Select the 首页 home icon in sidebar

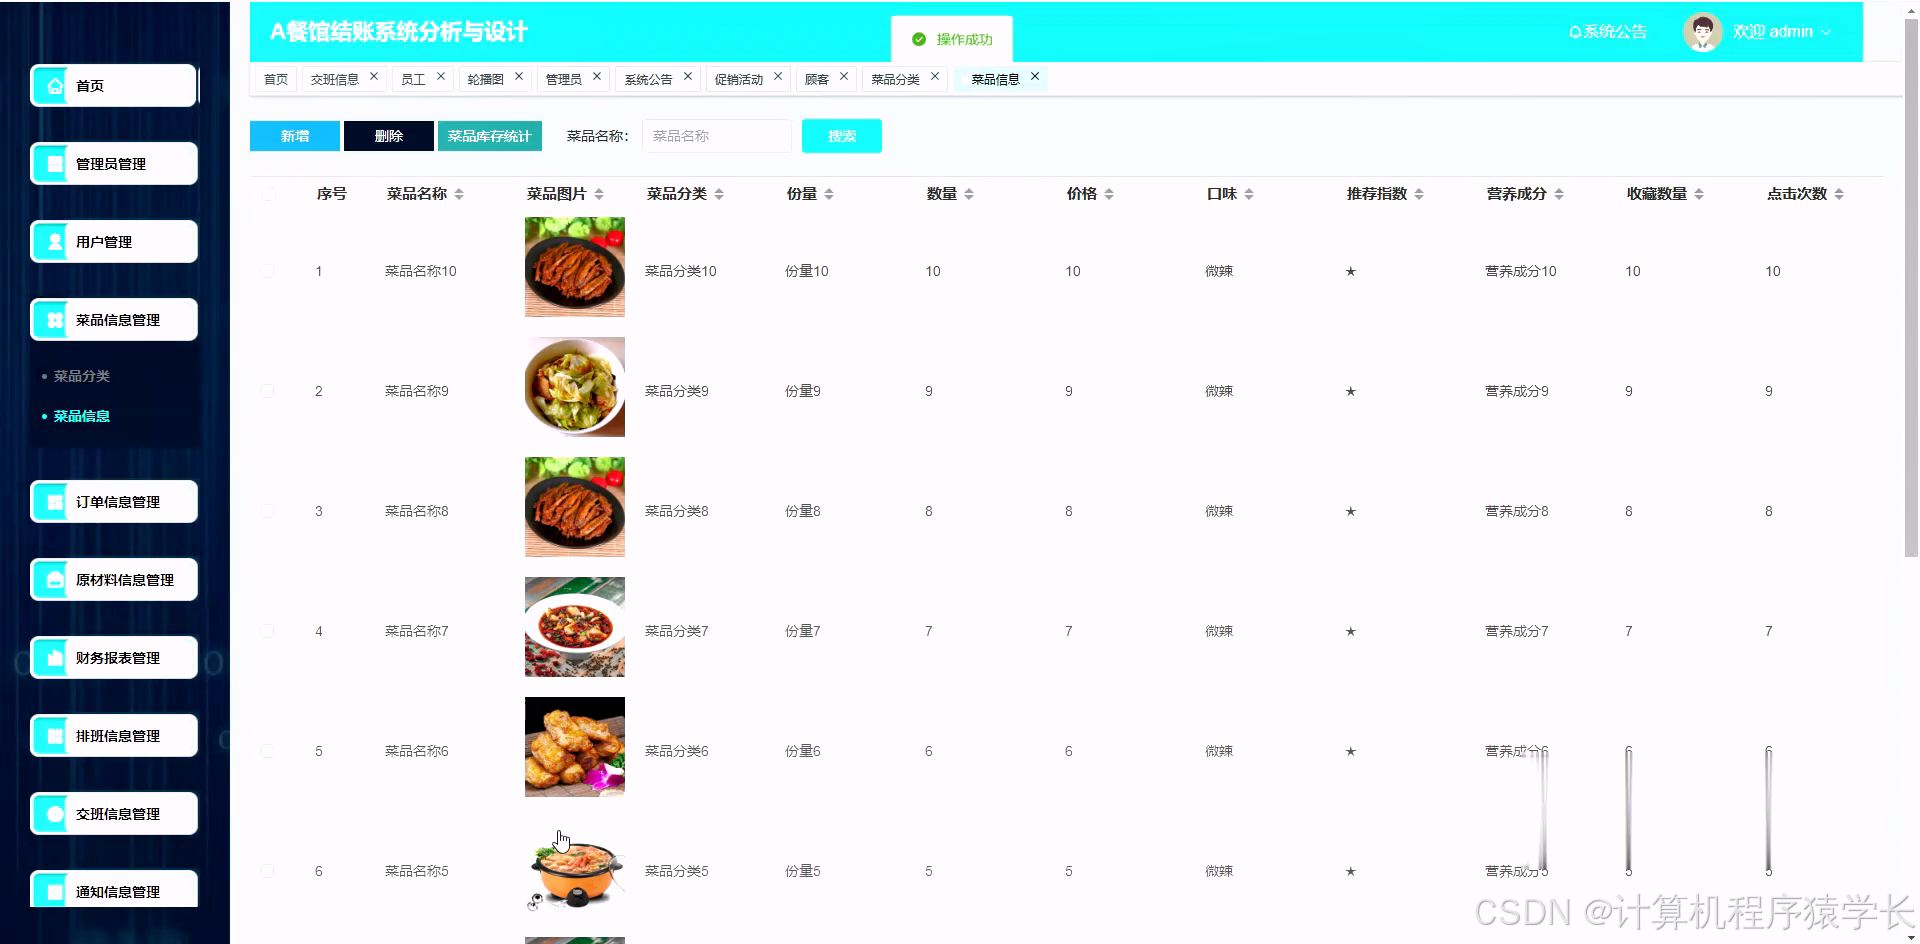[55, 85]
